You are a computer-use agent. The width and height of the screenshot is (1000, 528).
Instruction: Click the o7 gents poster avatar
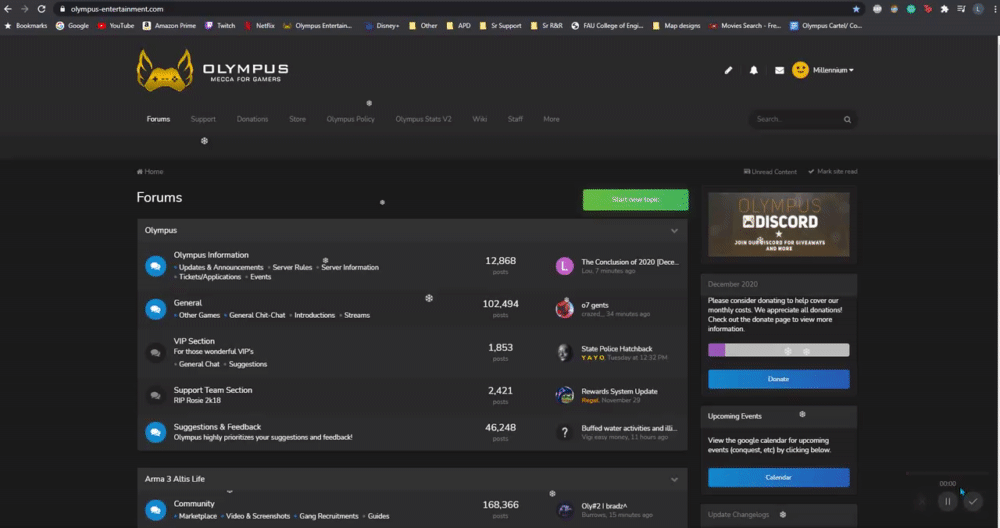click(564, 309)
